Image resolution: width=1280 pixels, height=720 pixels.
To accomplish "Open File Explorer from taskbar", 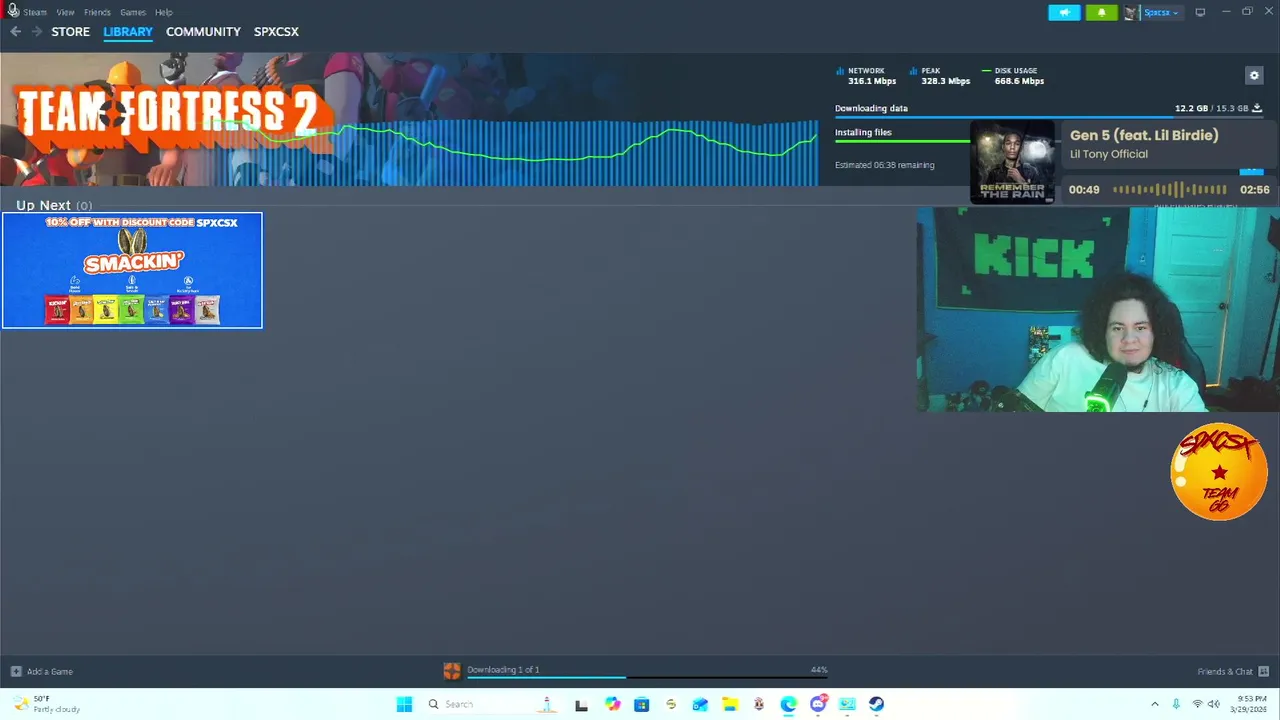I will point(729,704).
